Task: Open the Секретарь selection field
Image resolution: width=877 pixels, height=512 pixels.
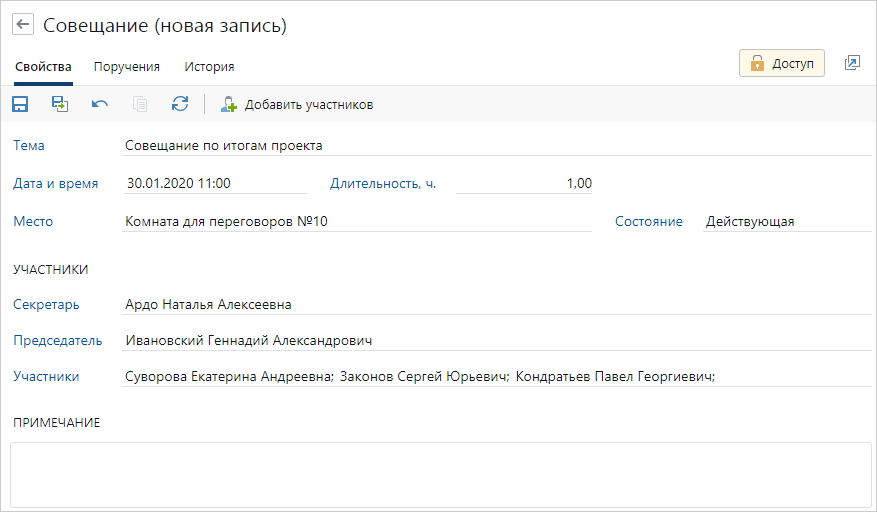Action: (495, 305)
